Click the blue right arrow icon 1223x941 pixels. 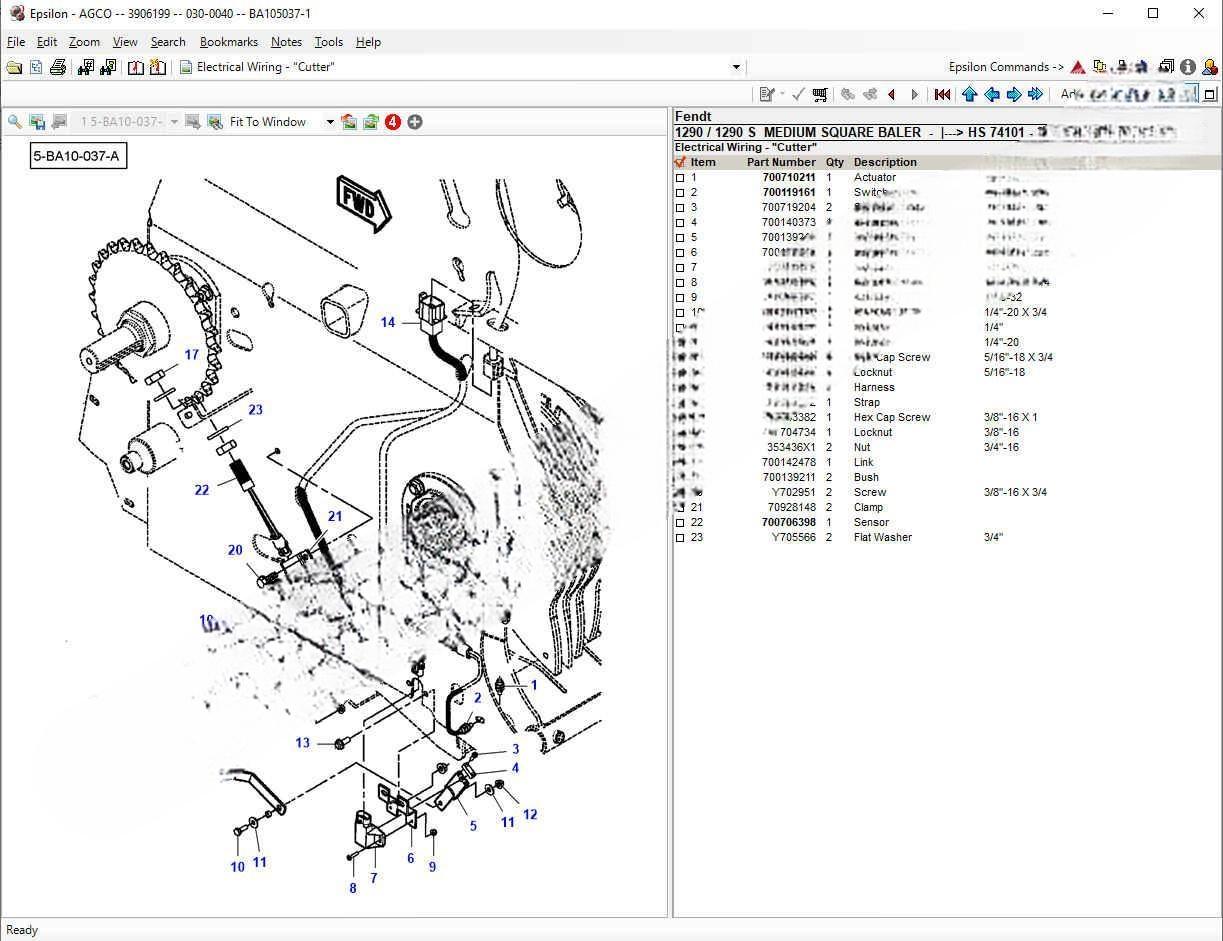tap(1014, 94)
